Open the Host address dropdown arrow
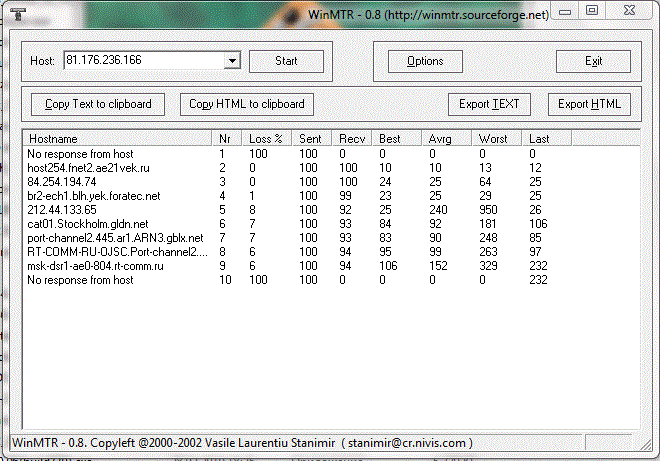The width and height of the screenshot is (660, 461). pyautogui.click(x=232, y=61)
